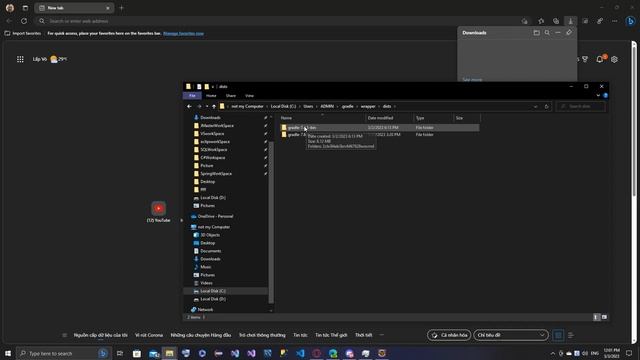Open Task View on the taskbar
640x360 pixels.
click(x=120, y=353)
